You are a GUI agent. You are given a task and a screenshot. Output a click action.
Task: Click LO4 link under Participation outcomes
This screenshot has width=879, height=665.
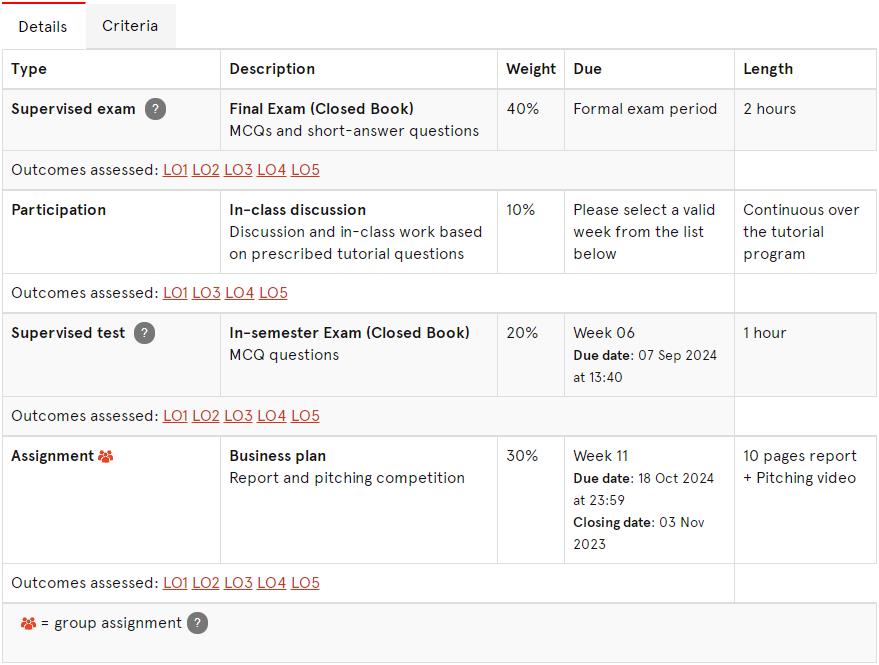pos(239,293)
